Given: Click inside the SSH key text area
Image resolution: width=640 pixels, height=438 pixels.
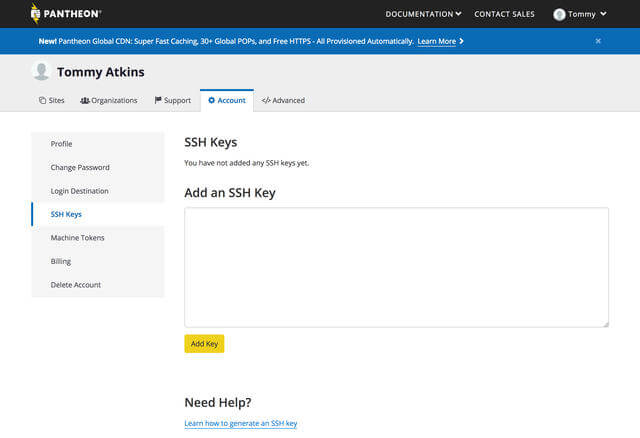Looking at the screenshot, I should click(x=396, y=266).
